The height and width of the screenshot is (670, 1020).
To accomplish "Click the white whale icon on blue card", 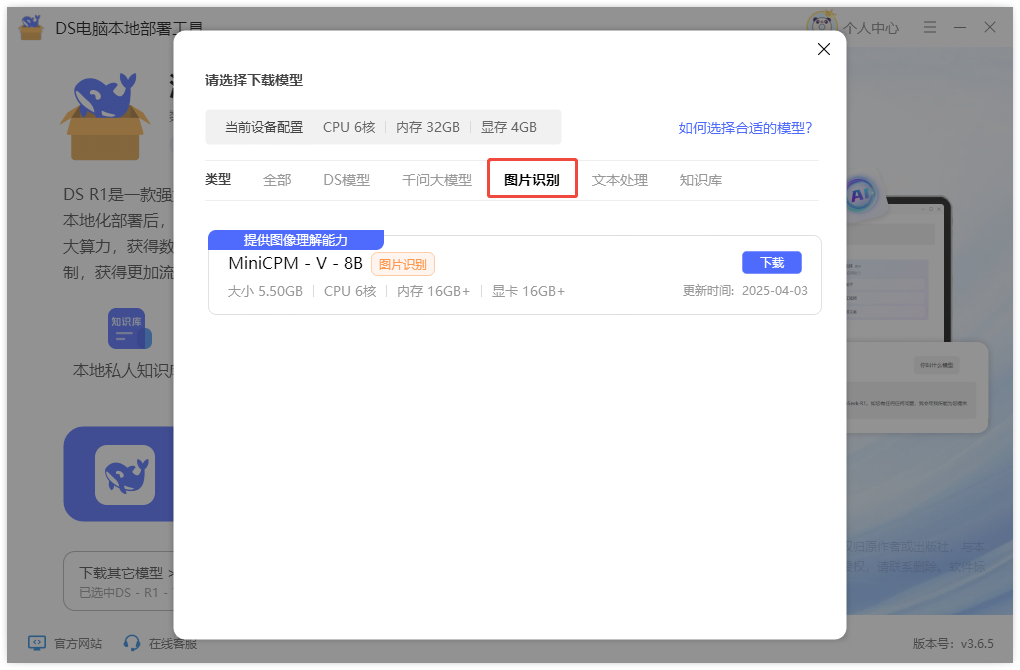I will click(x=125, y=475).
